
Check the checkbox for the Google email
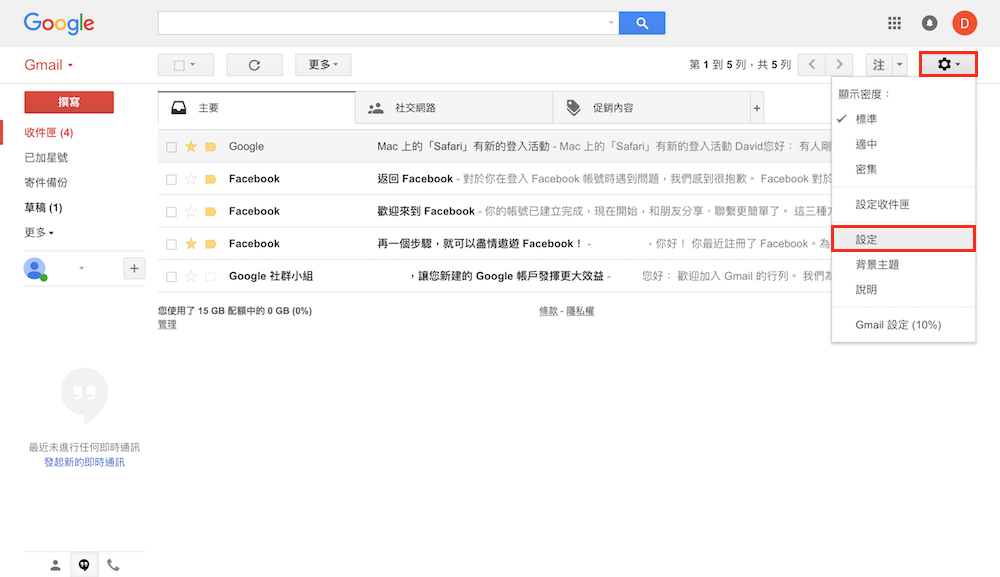(171, 147)
